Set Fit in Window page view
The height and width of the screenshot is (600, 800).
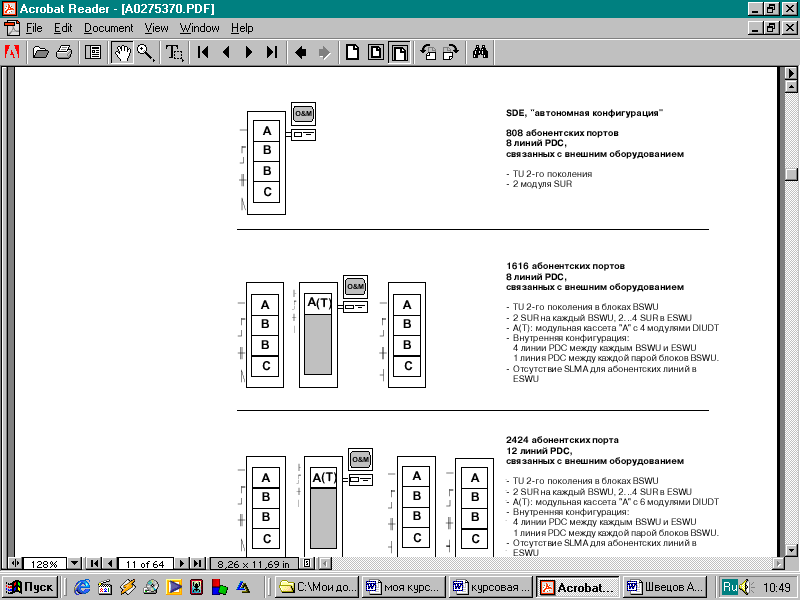376,53
